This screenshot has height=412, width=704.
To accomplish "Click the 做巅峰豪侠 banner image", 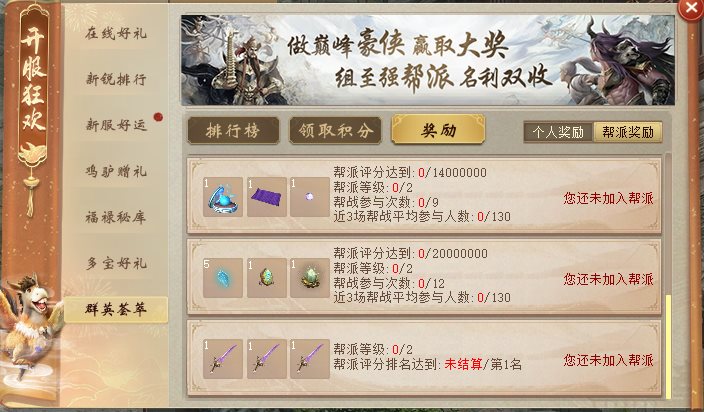I will click(427, 60).
